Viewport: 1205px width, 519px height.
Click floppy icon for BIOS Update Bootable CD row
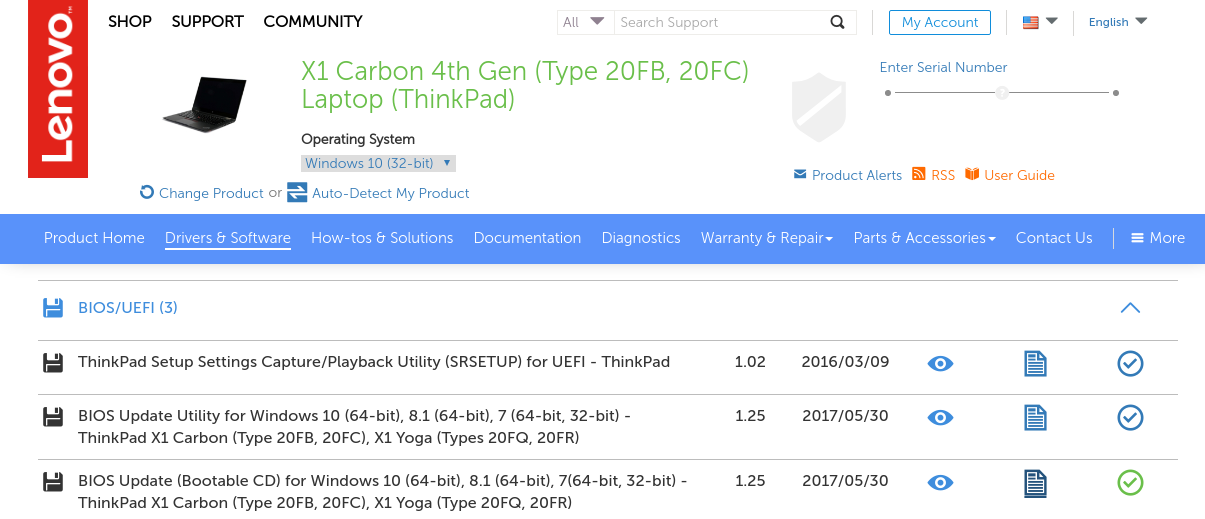point(53,483)
